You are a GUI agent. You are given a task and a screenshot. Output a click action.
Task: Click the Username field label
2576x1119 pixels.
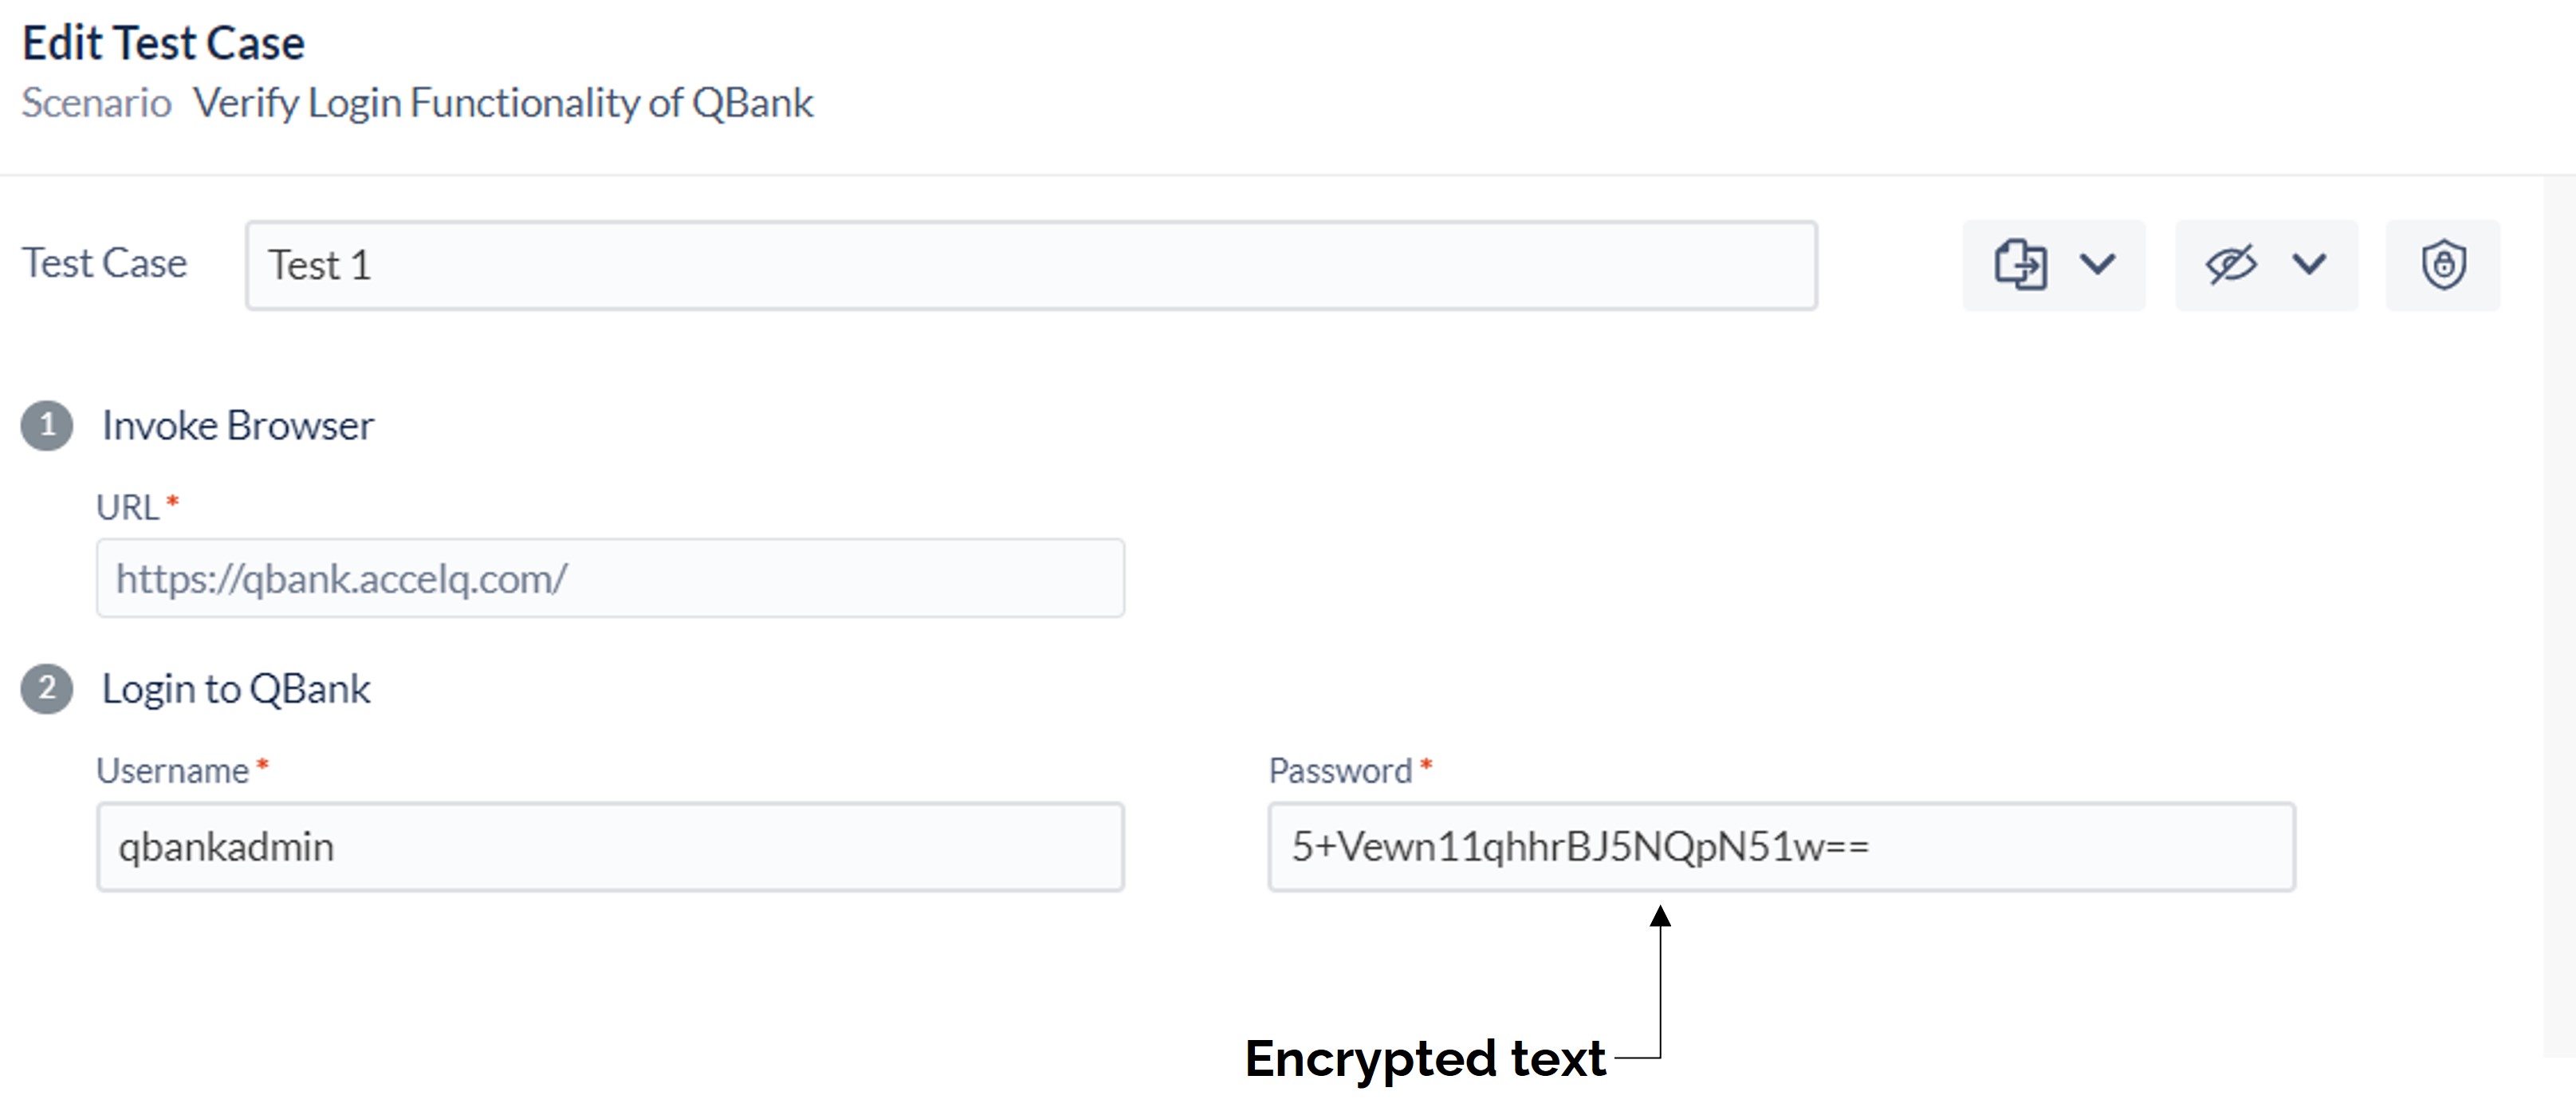click(x=172, y=770)
